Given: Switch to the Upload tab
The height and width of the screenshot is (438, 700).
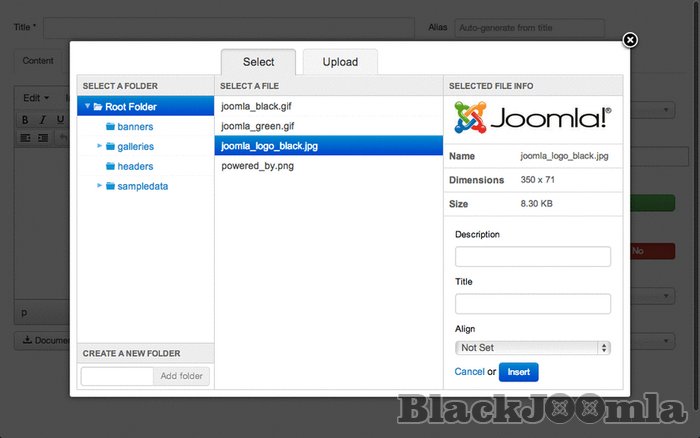Looking at the screenshot, I should 340,62.
